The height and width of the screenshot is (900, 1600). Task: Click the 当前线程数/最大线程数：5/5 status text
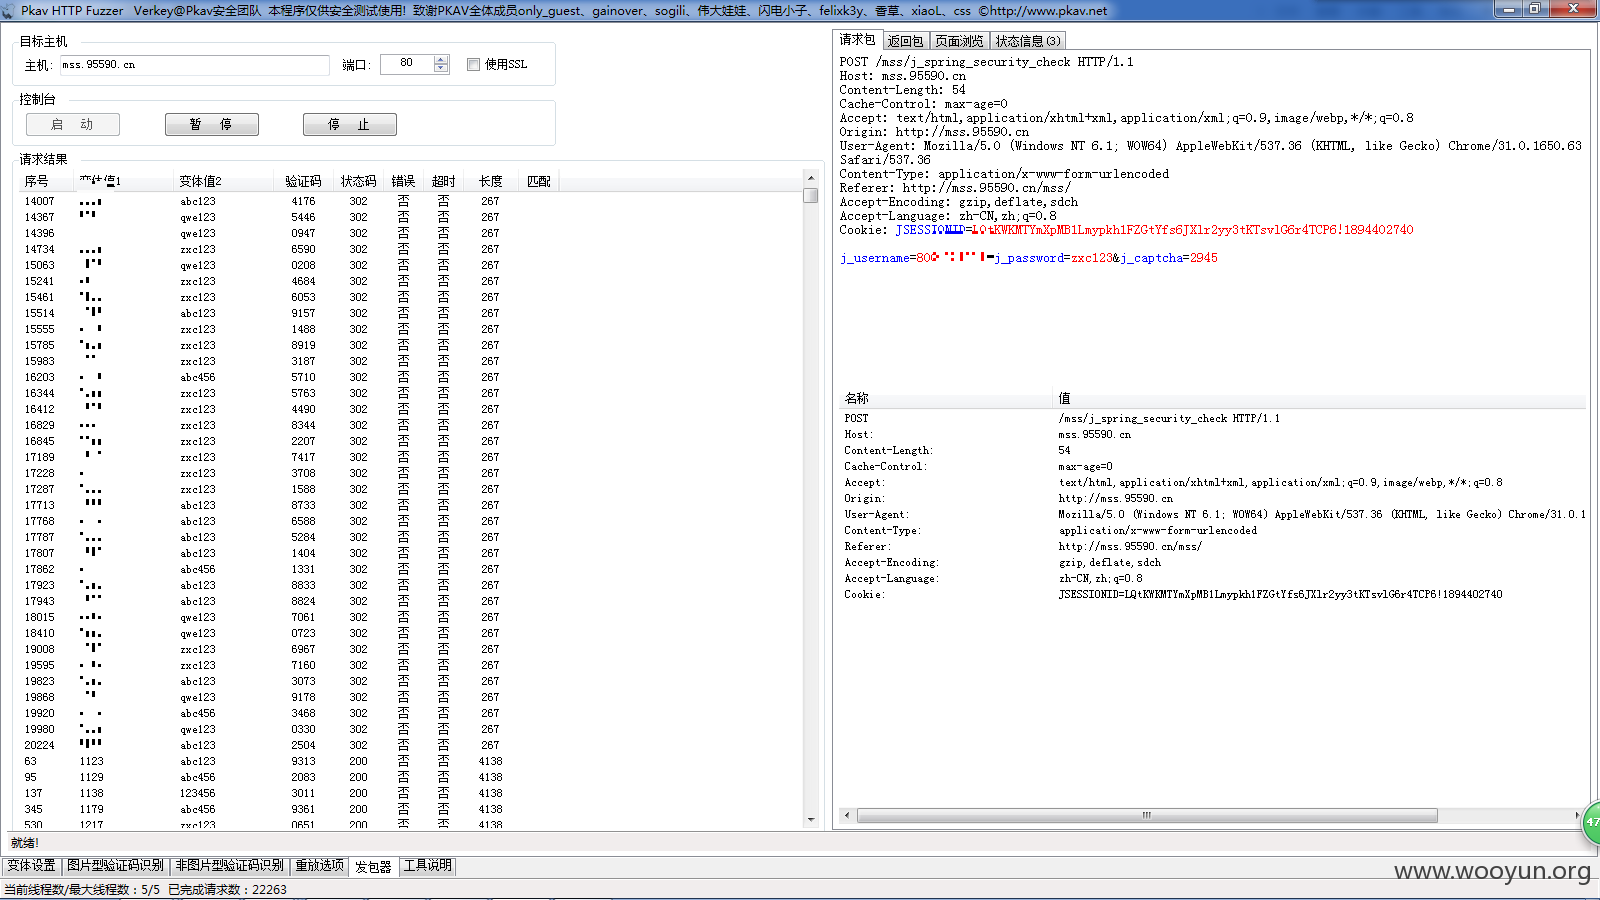pyautogui.click(x=81, y=889)
